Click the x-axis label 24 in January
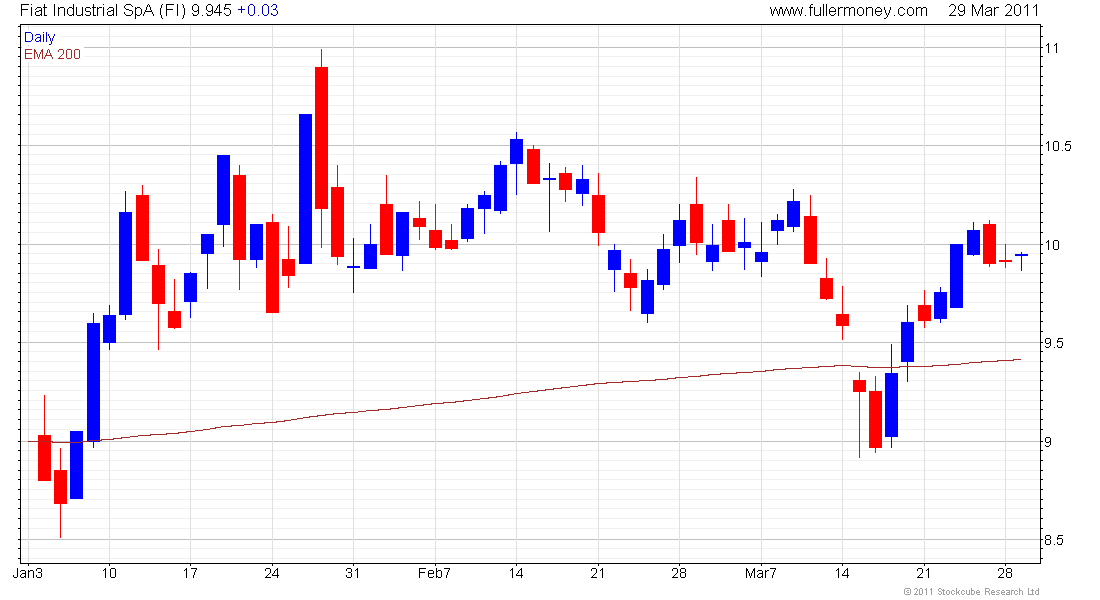1100x600 pixels. point(271,573)
